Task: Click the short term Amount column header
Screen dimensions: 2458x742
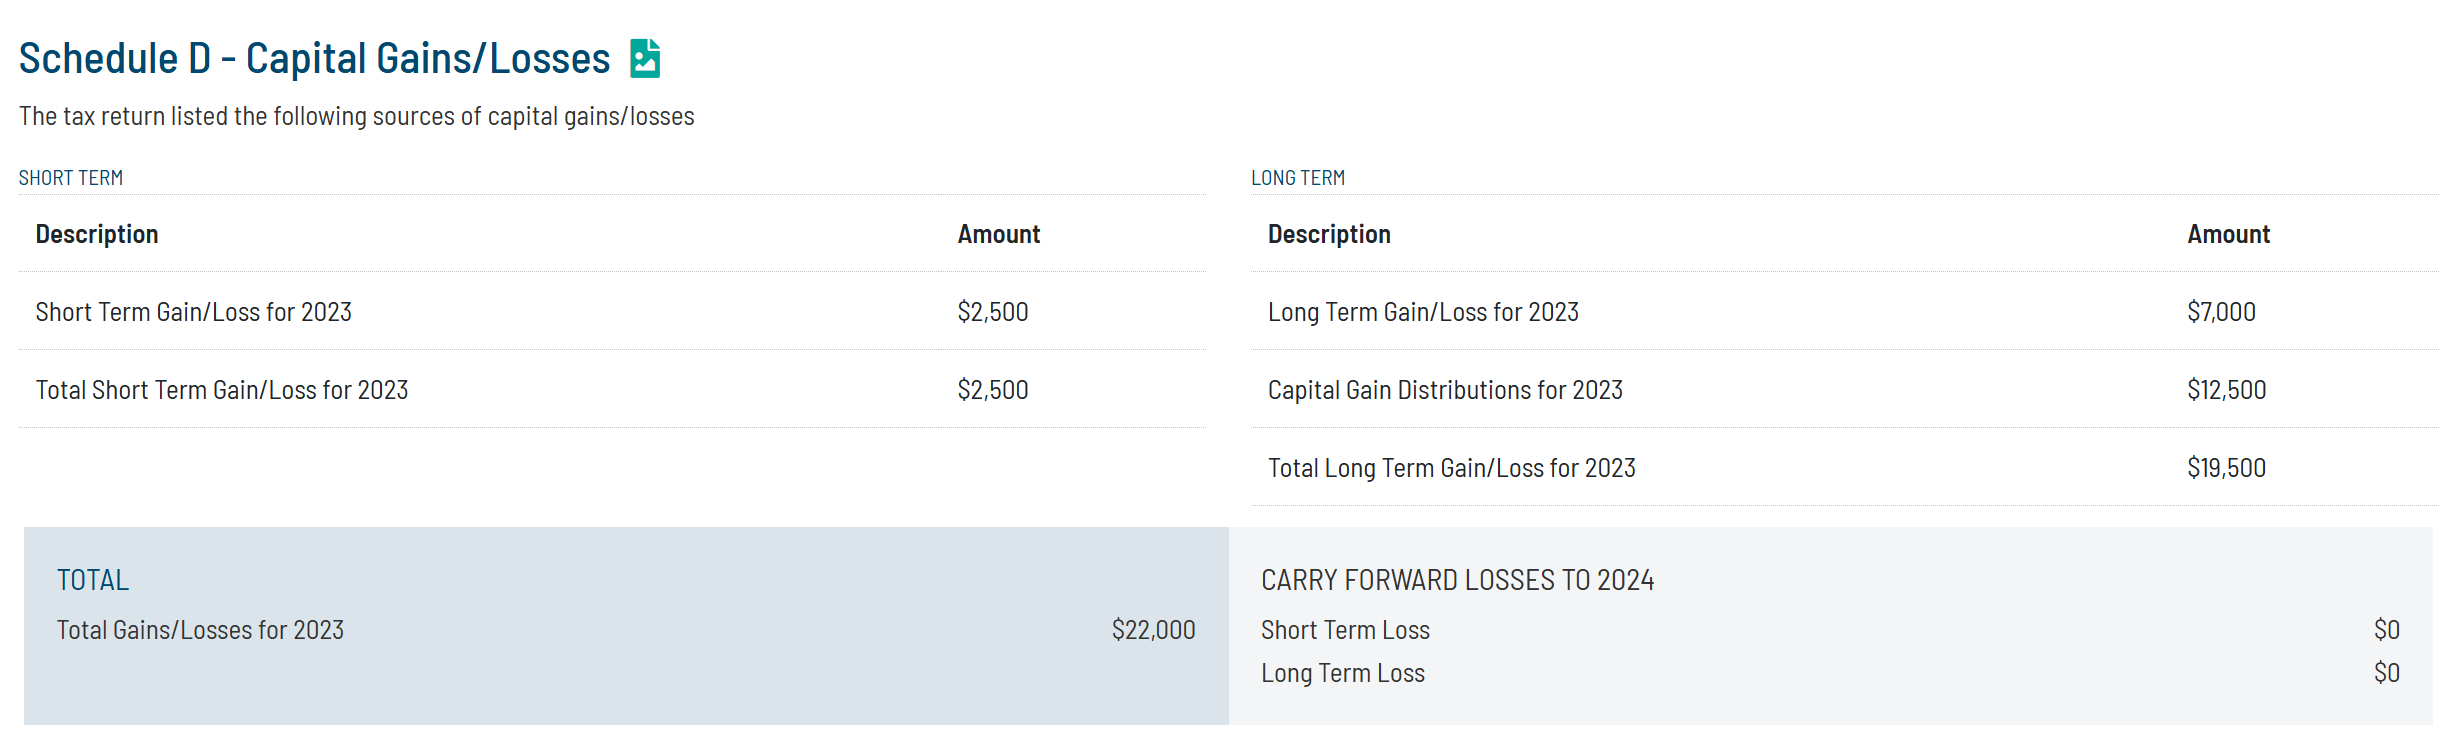Action: pos(999,234)
